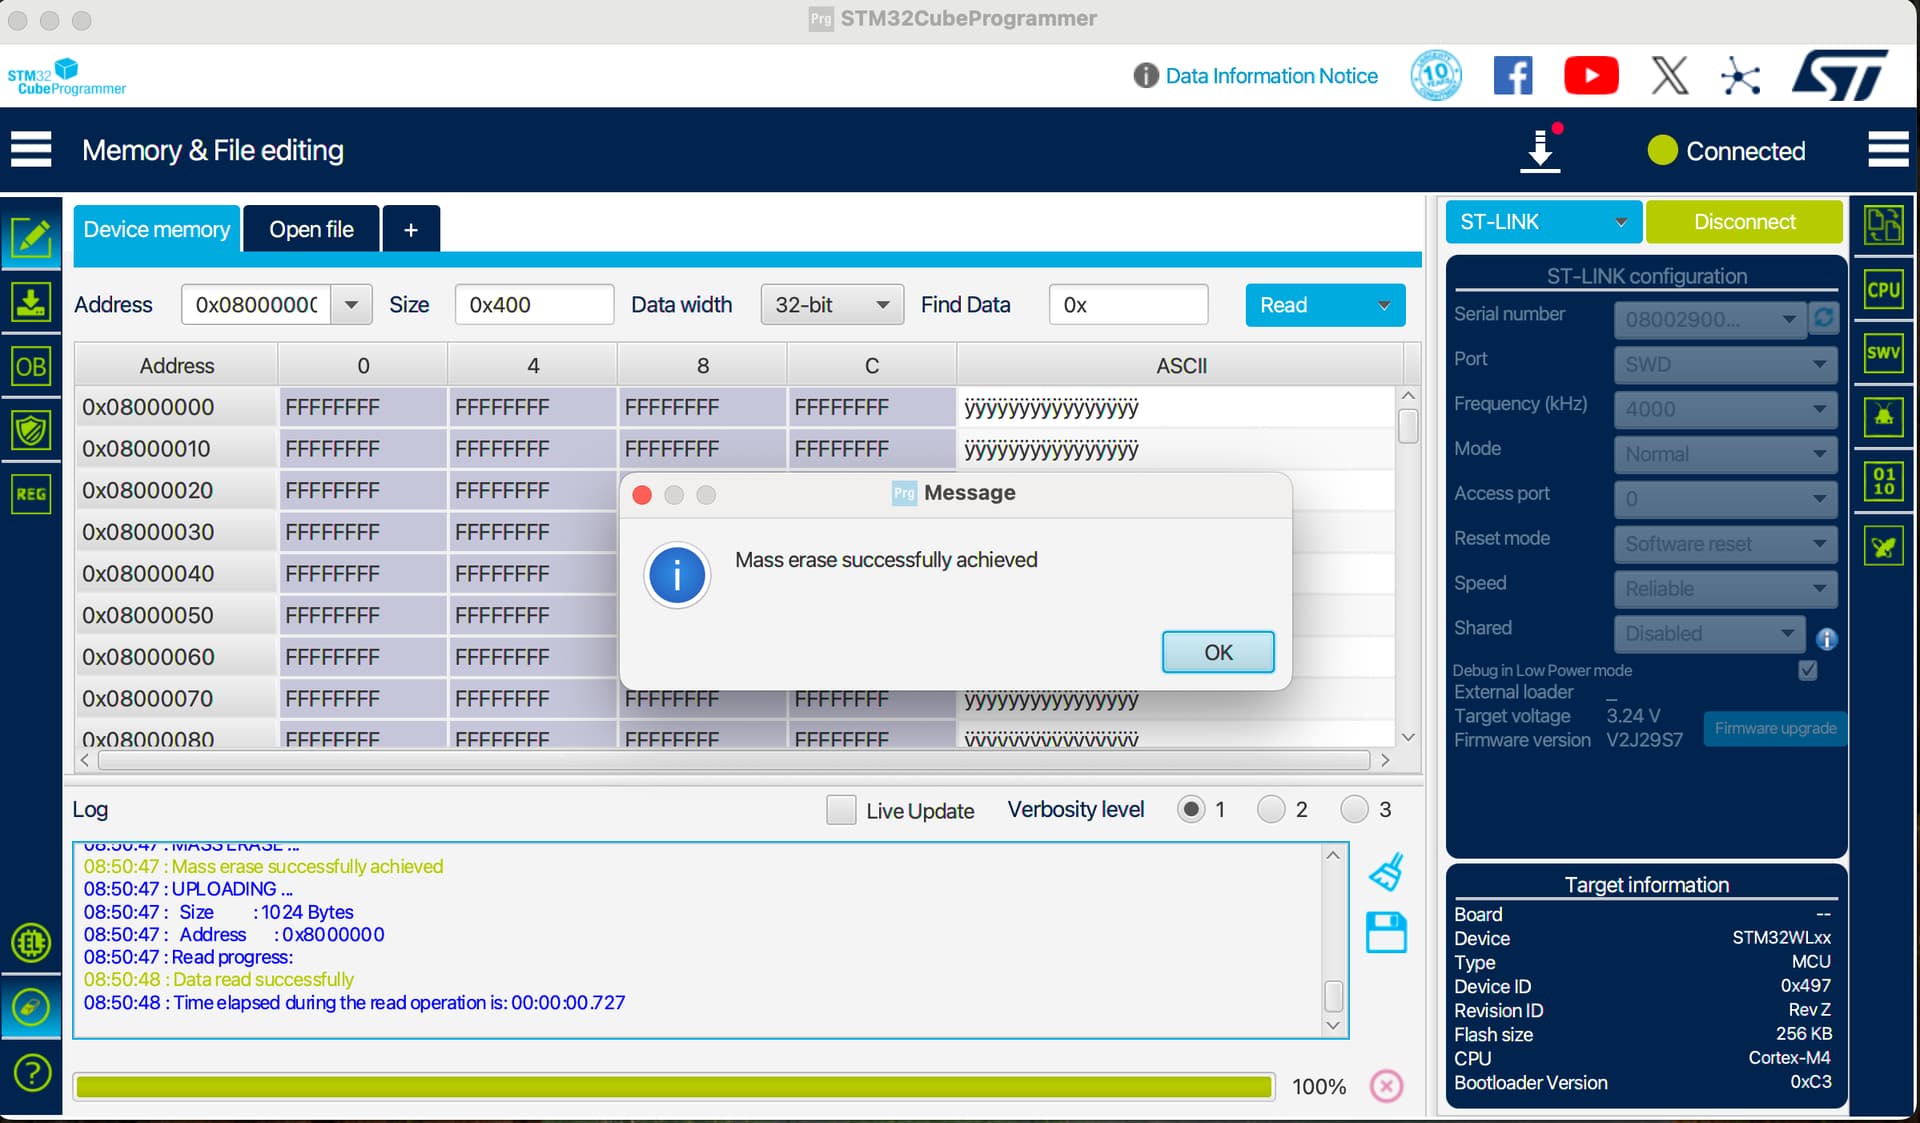1920x1123 pixels.
Task: Open ST YouTube channel icon
Action: coord(1590,76)
